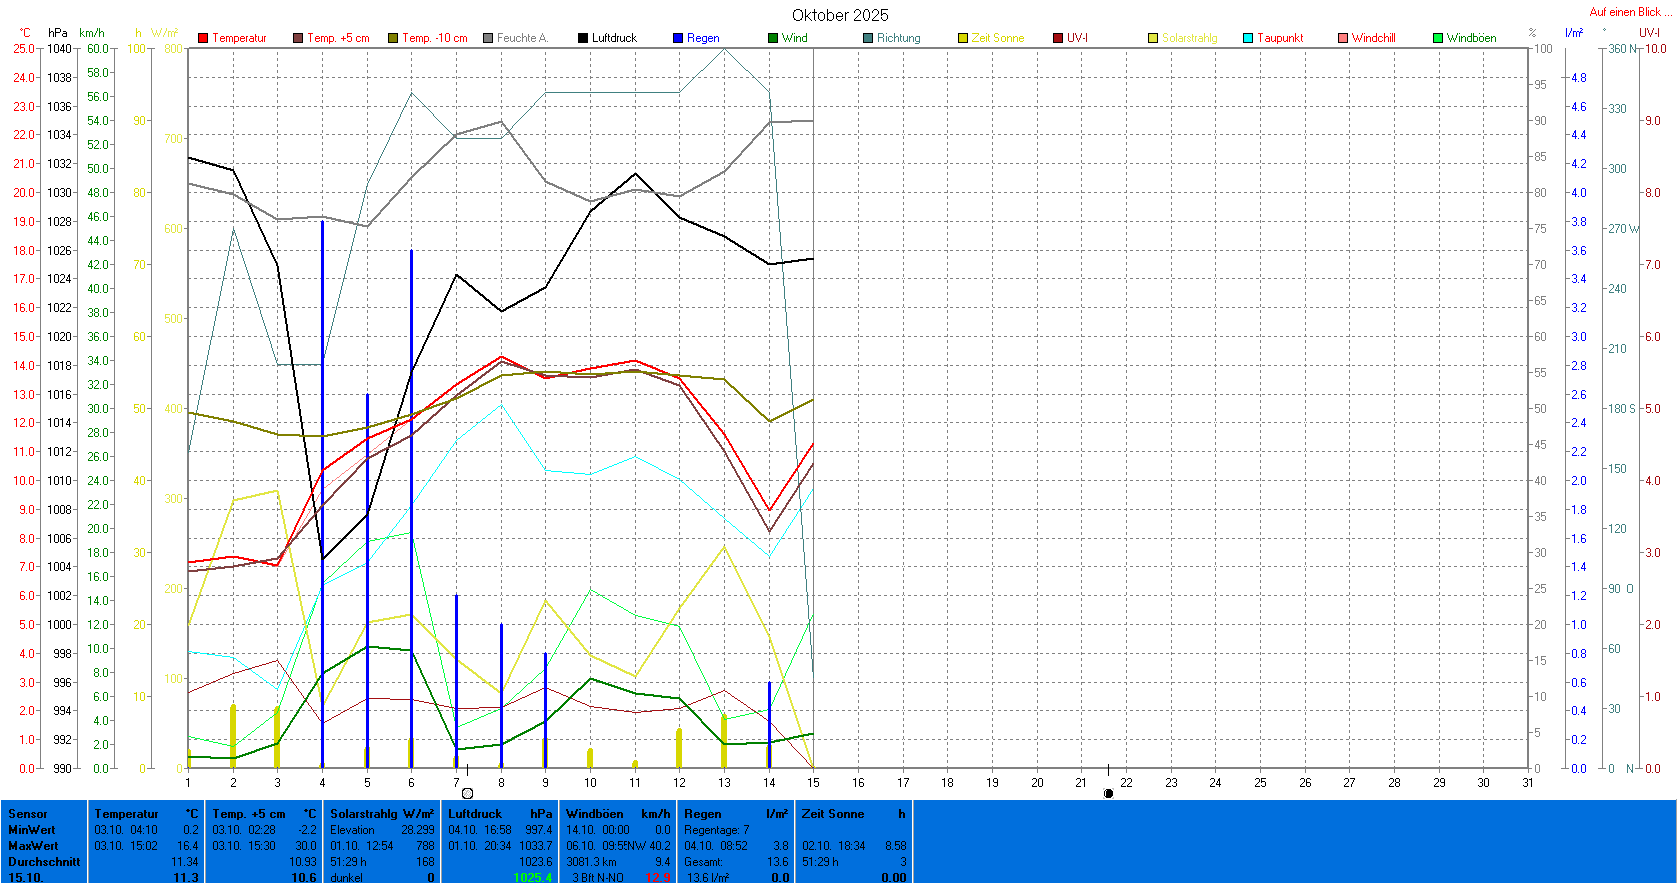This screenshot has height=883, width=1677.
Task: Toggle the Windböen series legend label
Action: 1471,38
